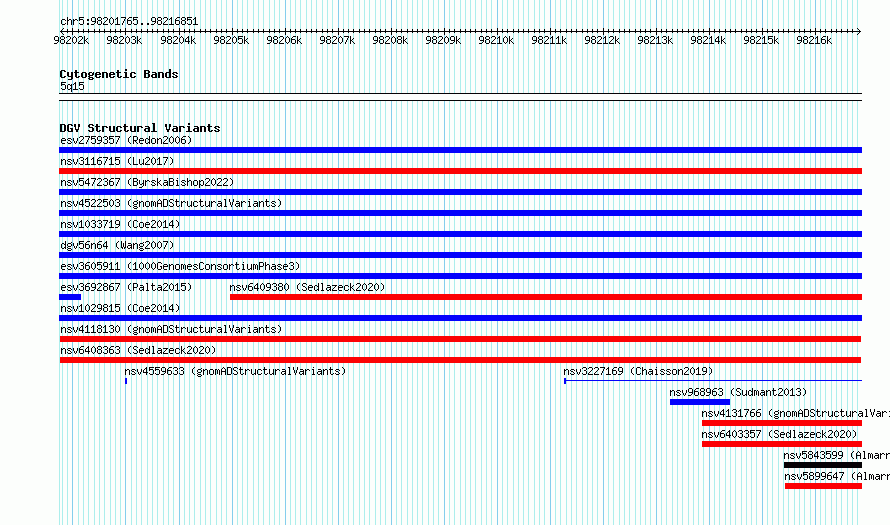Open esv3692867 (Palta2015) label

pyautogui.click(x=126, y=287)
